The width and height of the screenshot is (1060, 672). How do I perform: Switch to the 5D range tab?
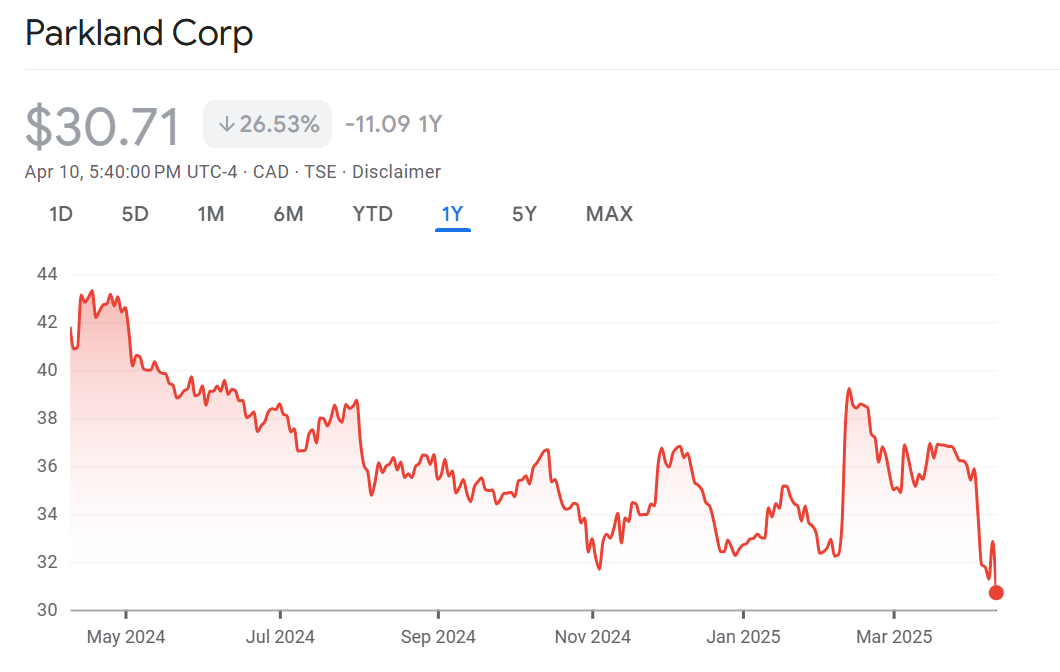click(135, 214)
